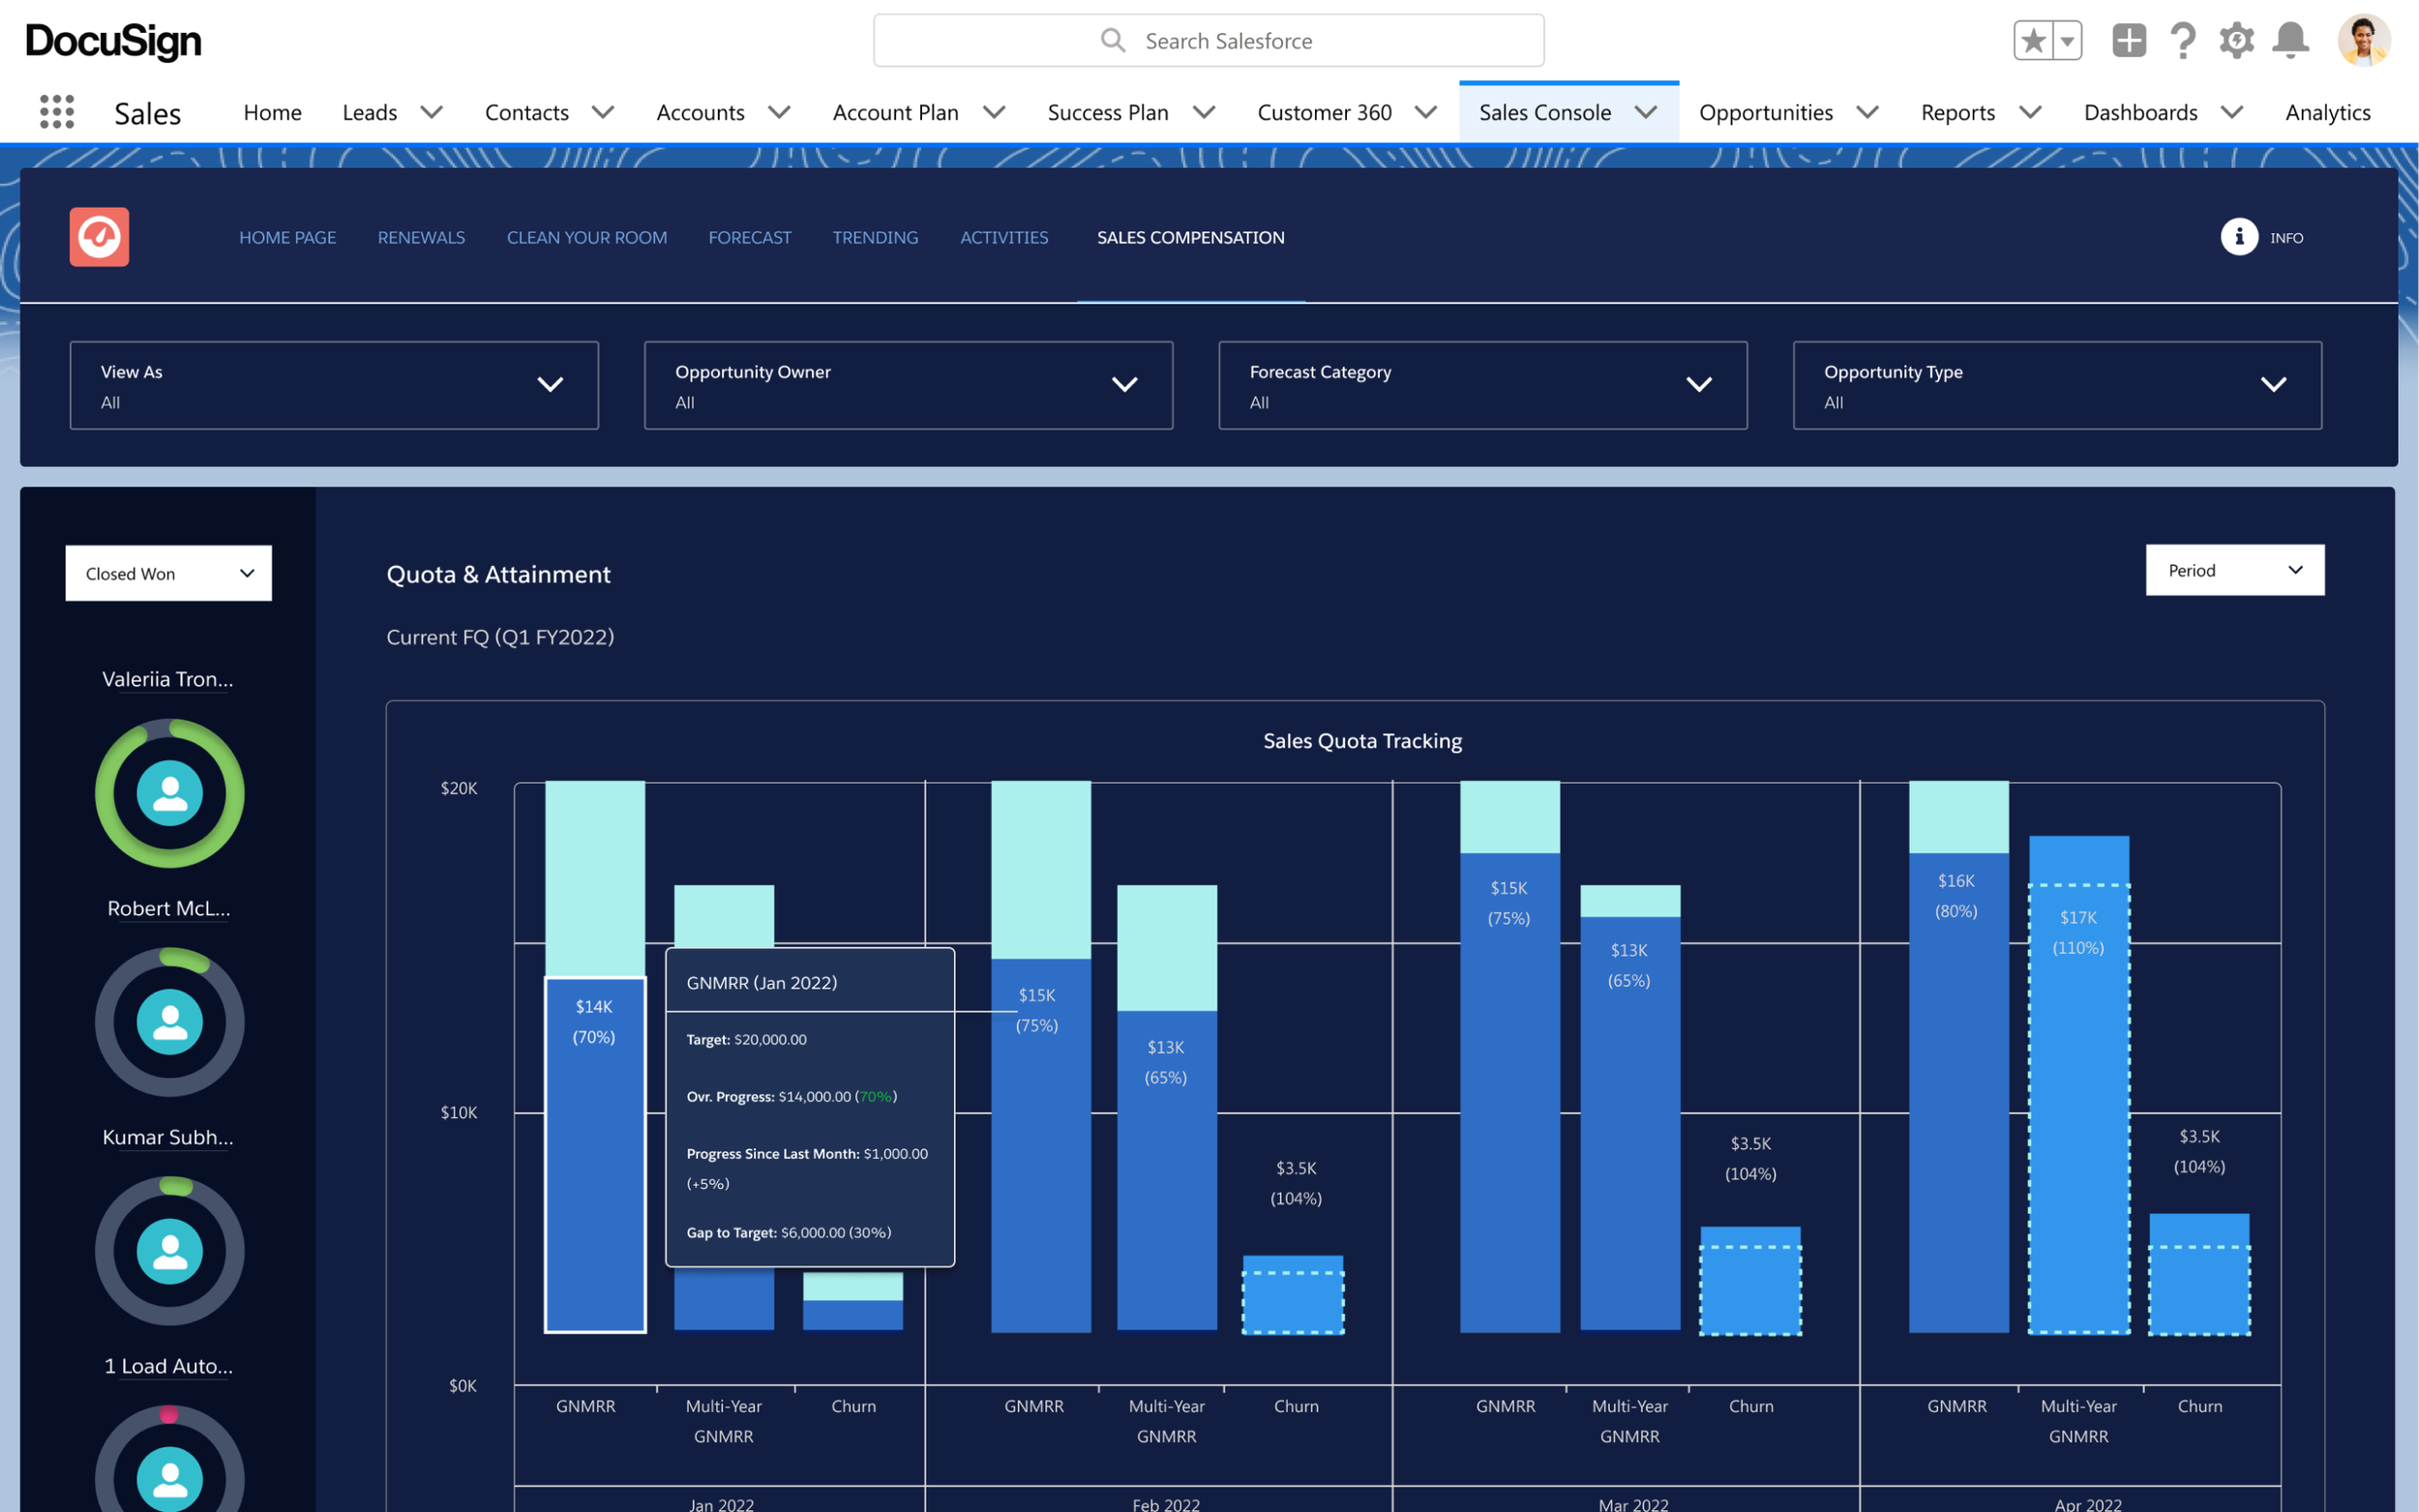Click the red dashboard logo icon
2419x1512 pixels.
(x=99, y=237)
